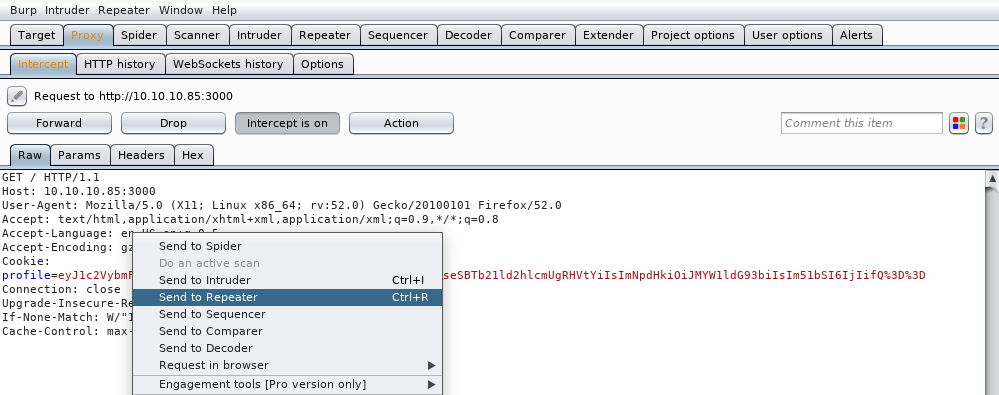Choose Send to Decoder from context menu
The height and width of the screenshot is (395, 999).
pos(287,348)
